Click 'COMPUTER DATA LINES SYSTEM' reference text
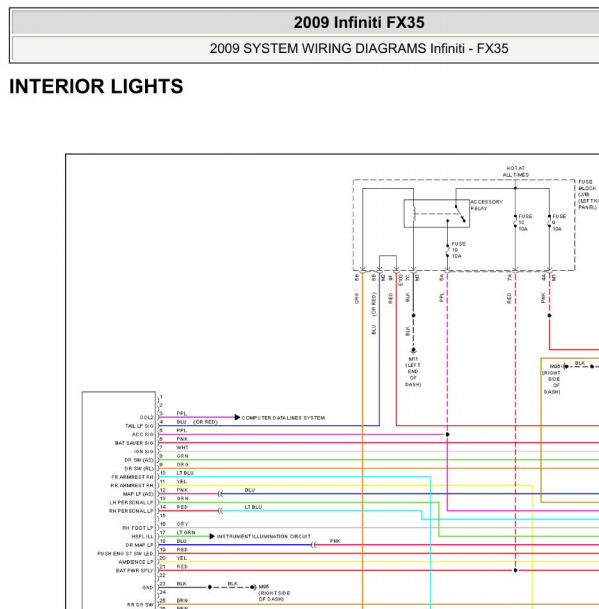599x609 pixels. [283, 418]
